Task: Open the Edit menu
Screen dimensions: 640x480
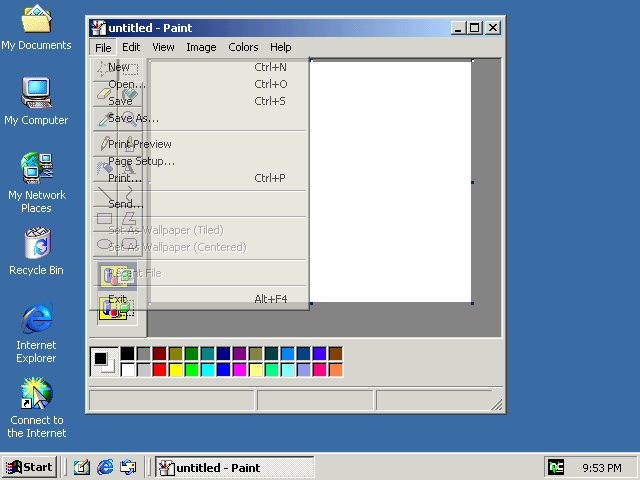Action: [x=131, y=47]
